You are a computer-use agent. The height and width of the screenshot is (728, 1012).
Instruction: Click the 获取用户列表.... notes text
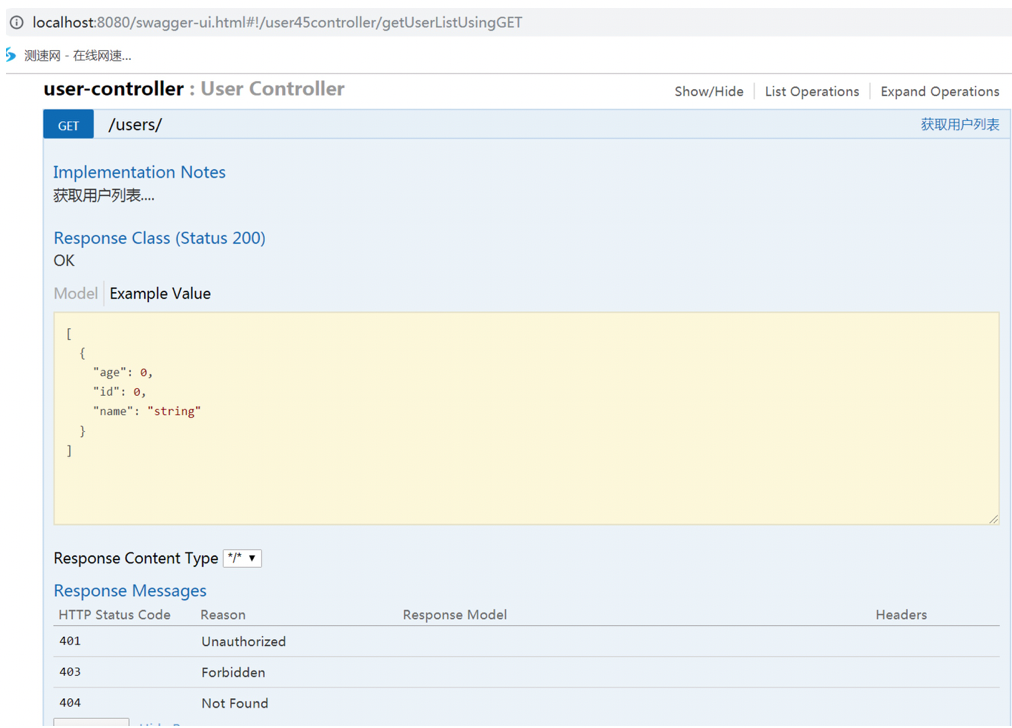point(104,196)
